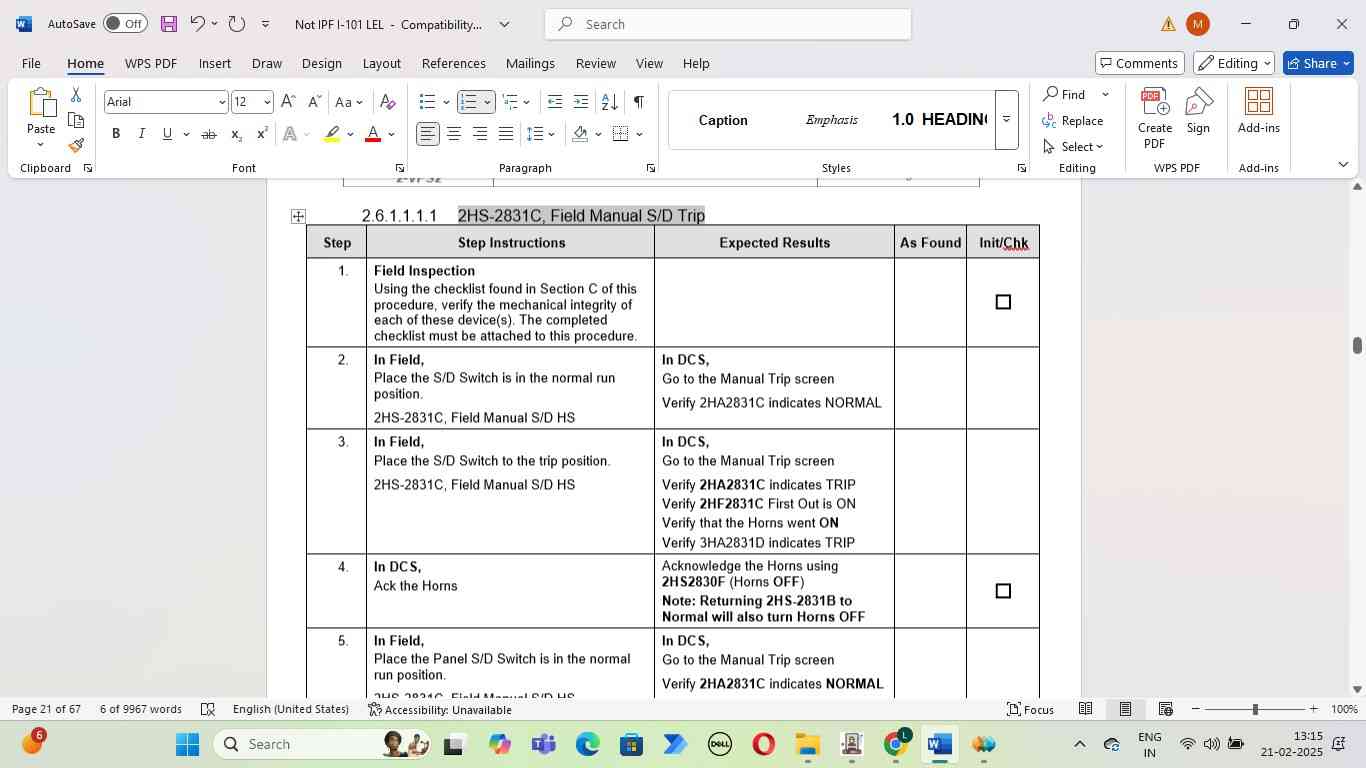Image resolution: width=1366 pixels, height=768 pixels.
Task: Apply Subscript formatting
Action: [236, 134]
